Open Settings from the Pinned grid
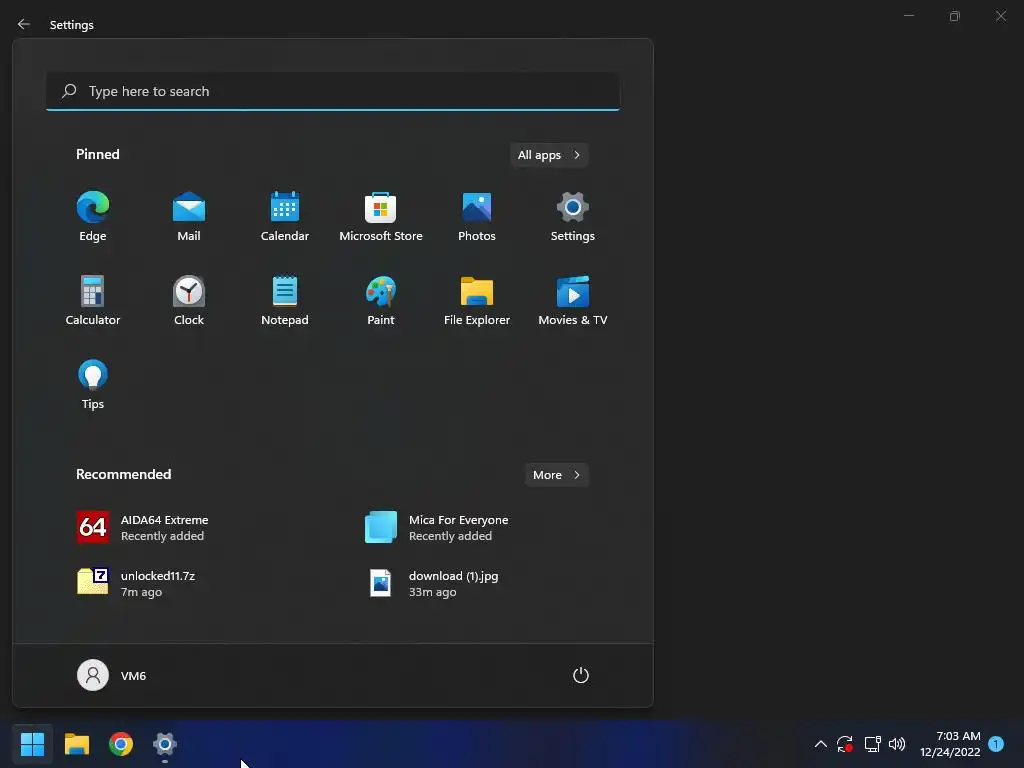Screen dimensions: 1024x768 point(573,217)
